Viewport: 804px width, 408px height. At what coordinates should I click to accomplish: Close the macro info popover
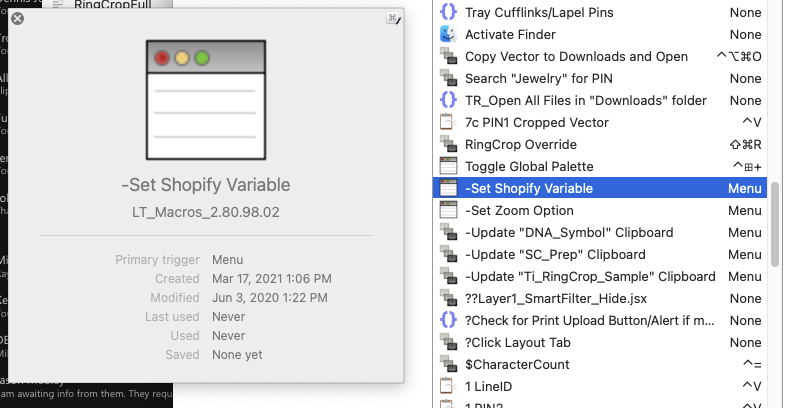(17, 19)
